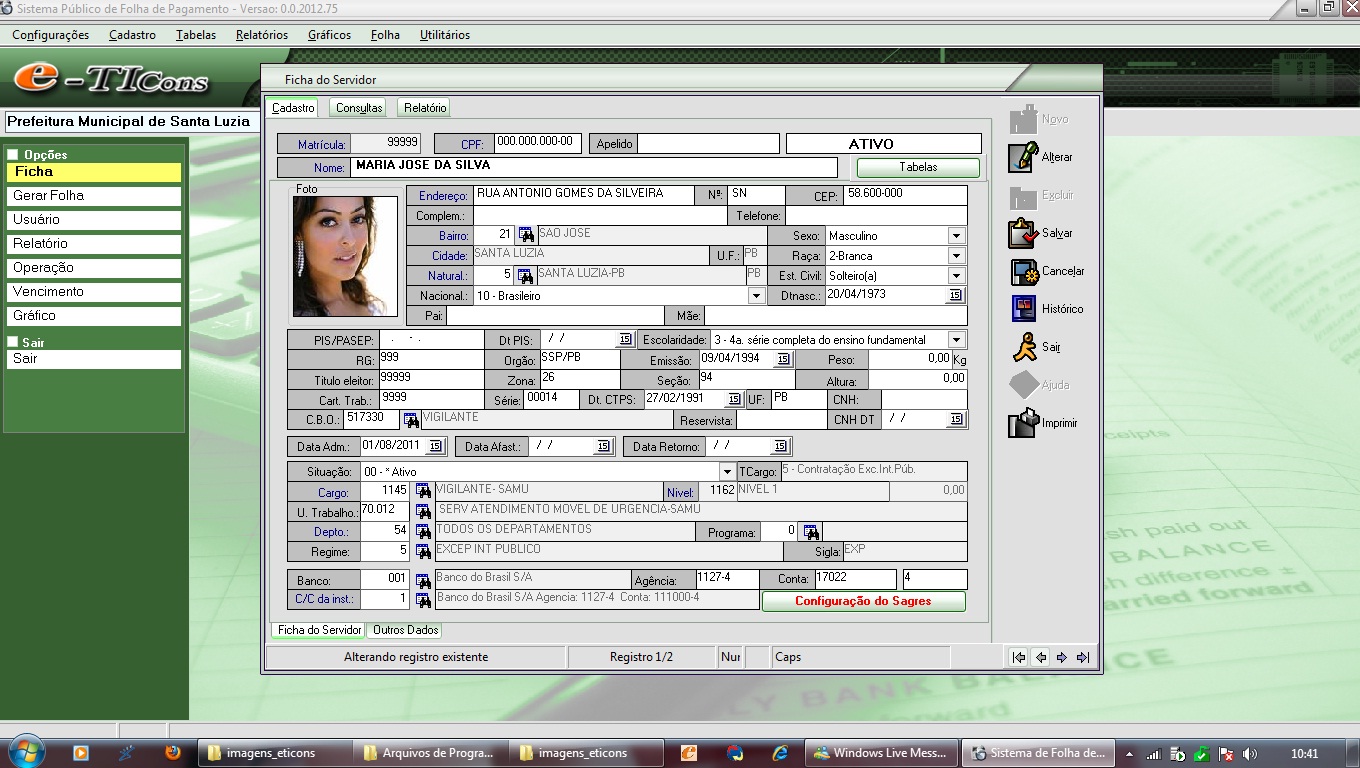Toggle the Sair section checkbox

click(x=13, y=342)
